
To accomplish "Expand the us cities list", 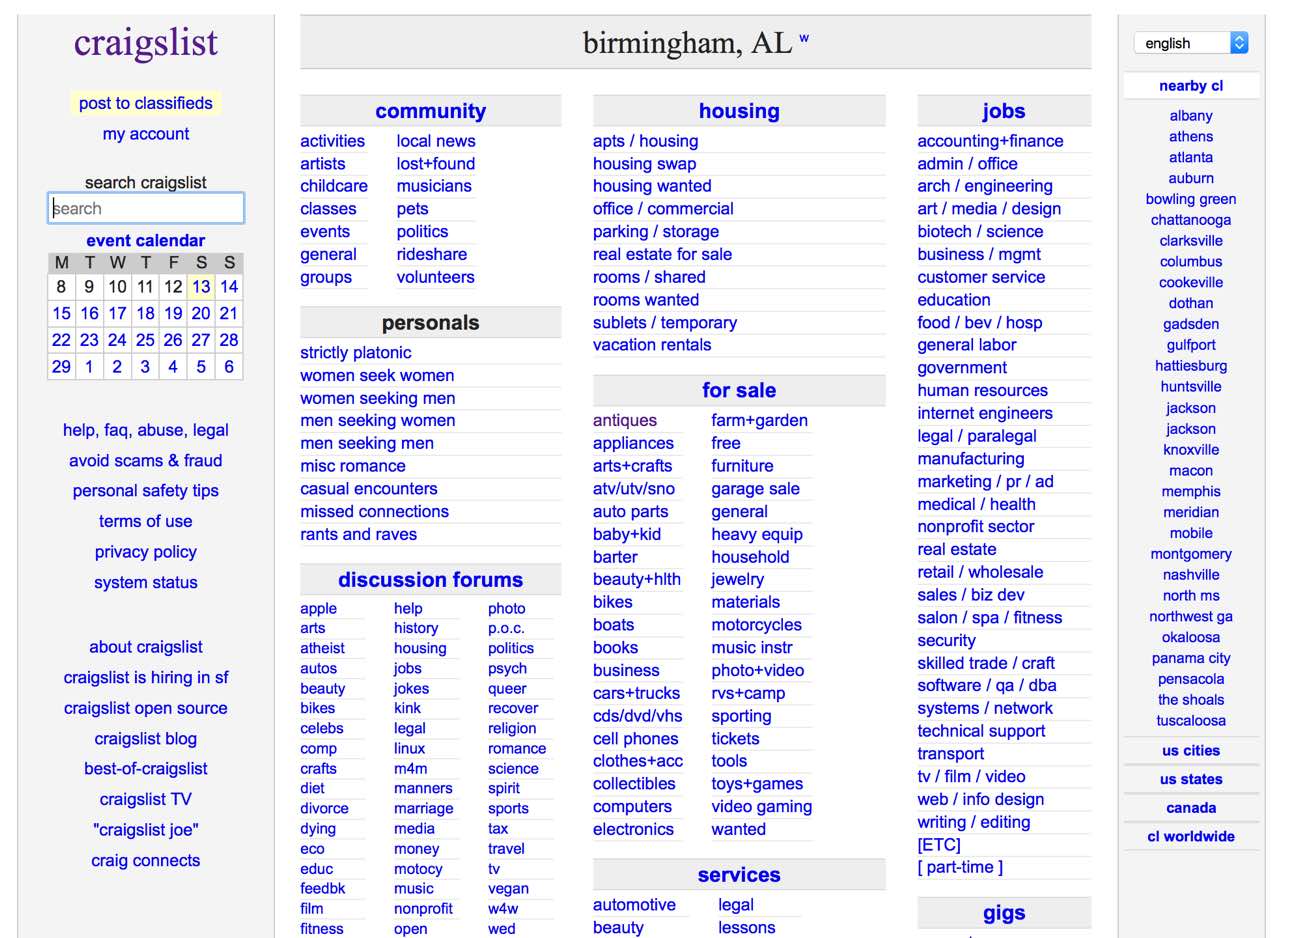I will [x=1191, y=751].
